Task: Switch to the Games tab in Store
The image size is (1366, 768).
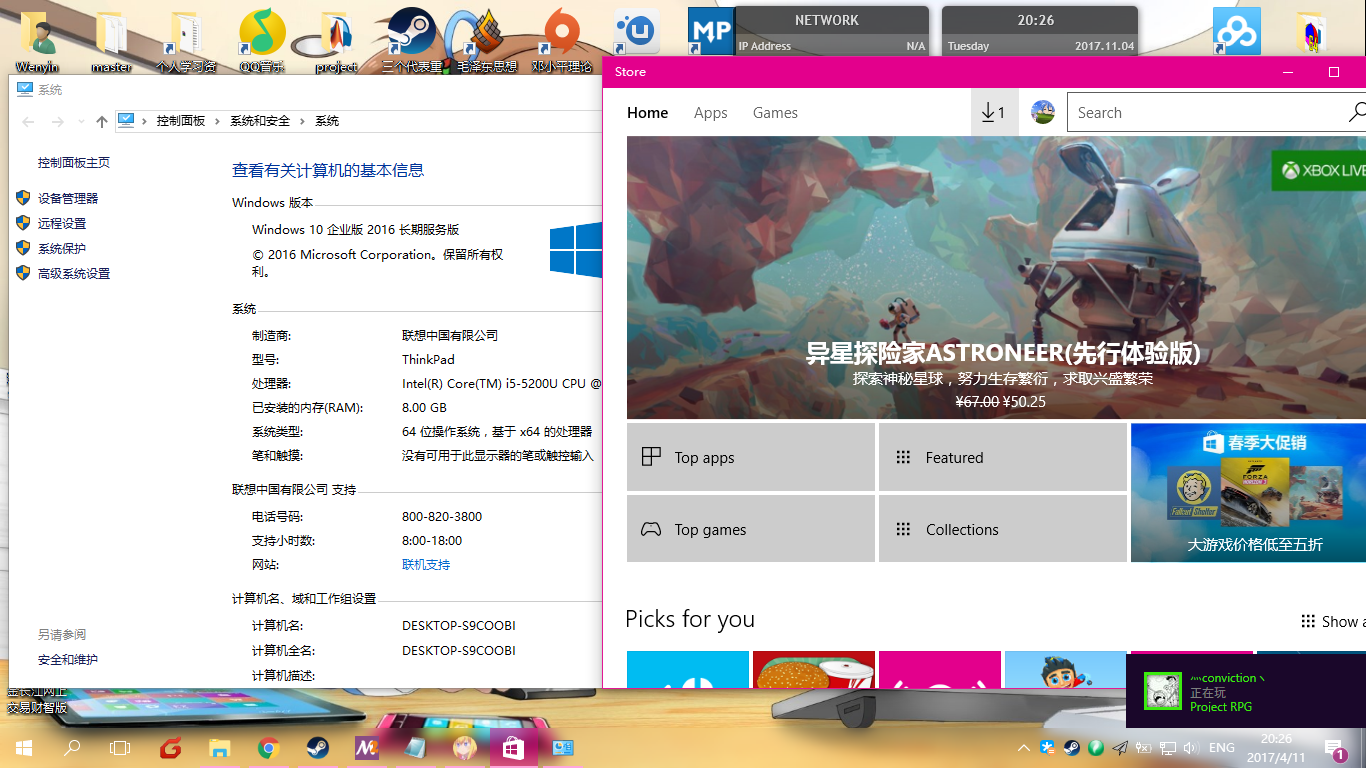Action: coord(775,113)
